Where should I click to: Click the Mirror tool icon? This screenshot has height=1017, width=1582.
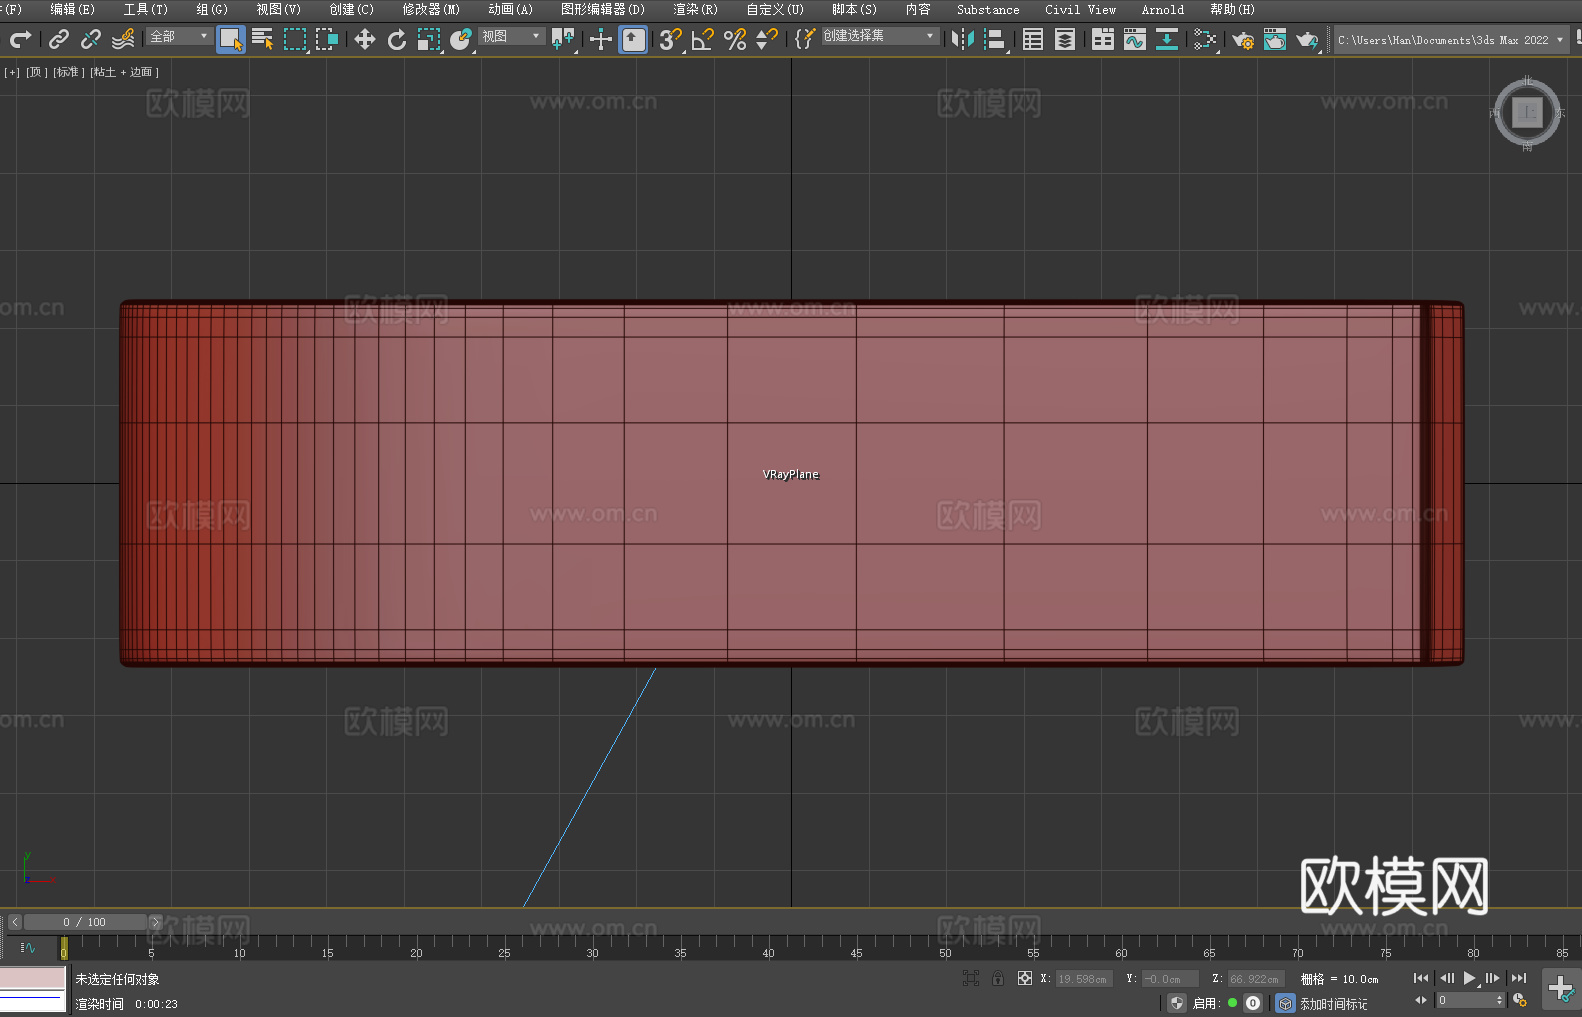click(x=963, y=39)
